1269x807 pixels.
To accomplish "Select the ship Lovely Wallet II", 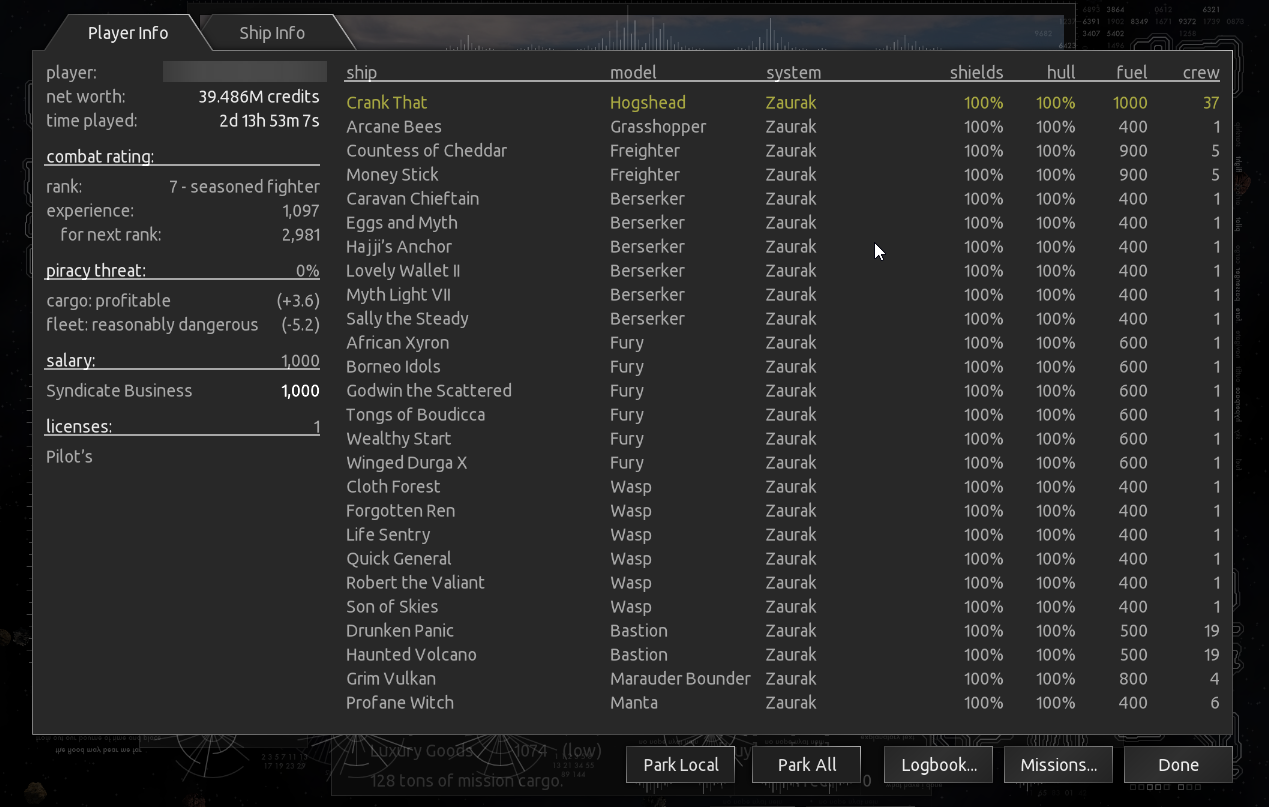I will click(783, 271).
